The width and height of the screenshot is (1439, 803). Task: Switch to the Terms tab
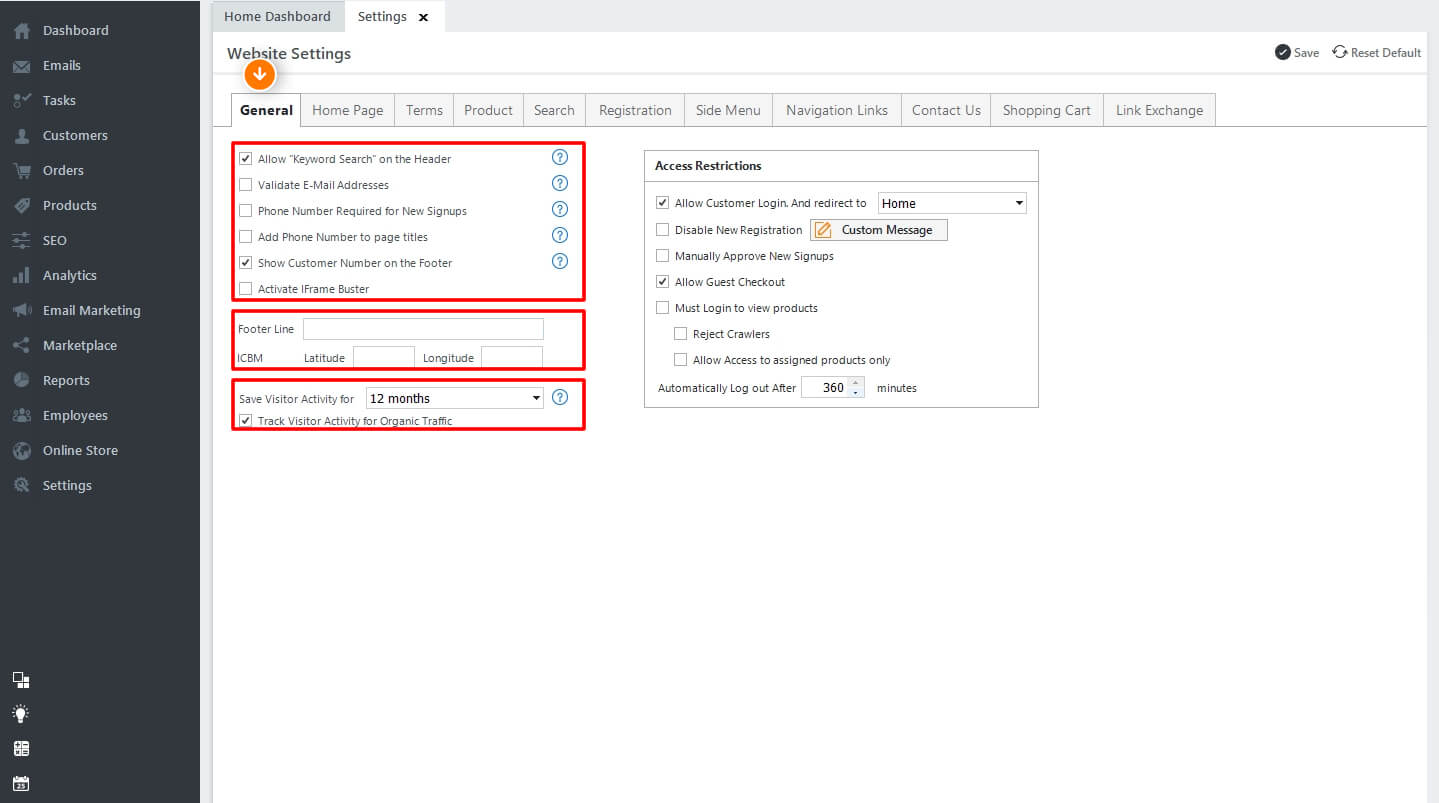pos(424,110)
